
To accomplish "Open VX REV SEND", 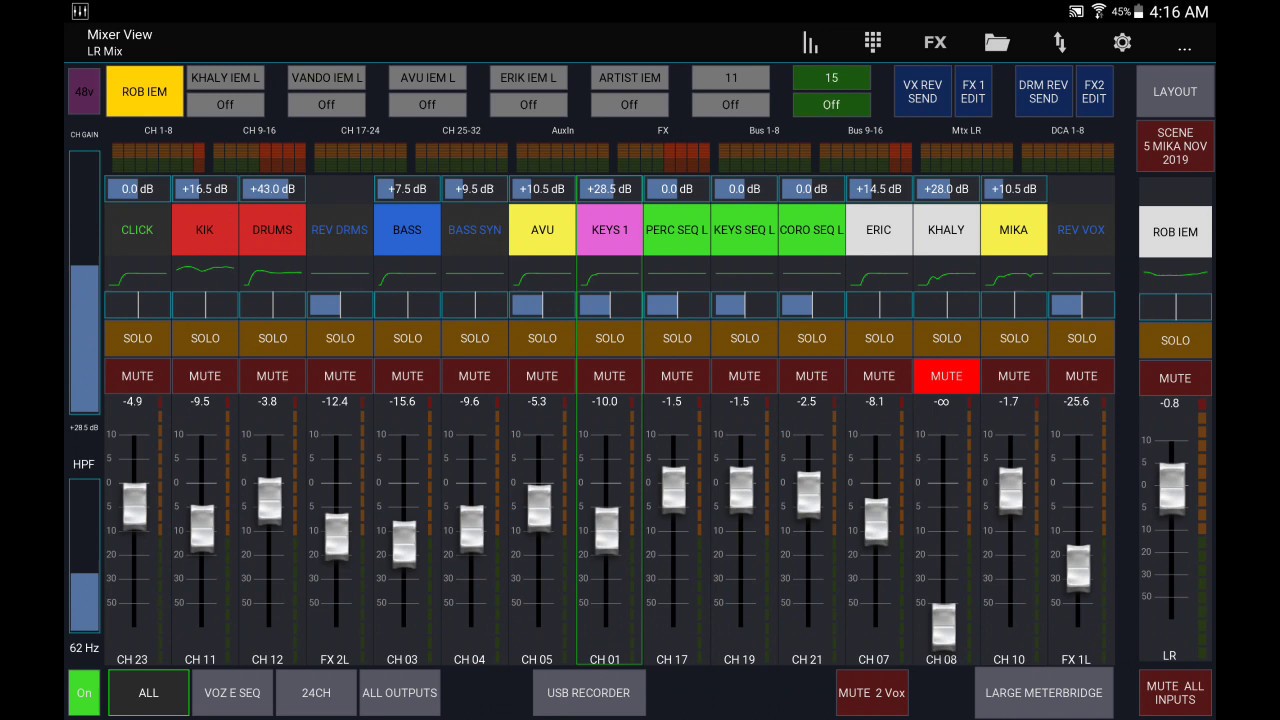I will click(923, 92).
